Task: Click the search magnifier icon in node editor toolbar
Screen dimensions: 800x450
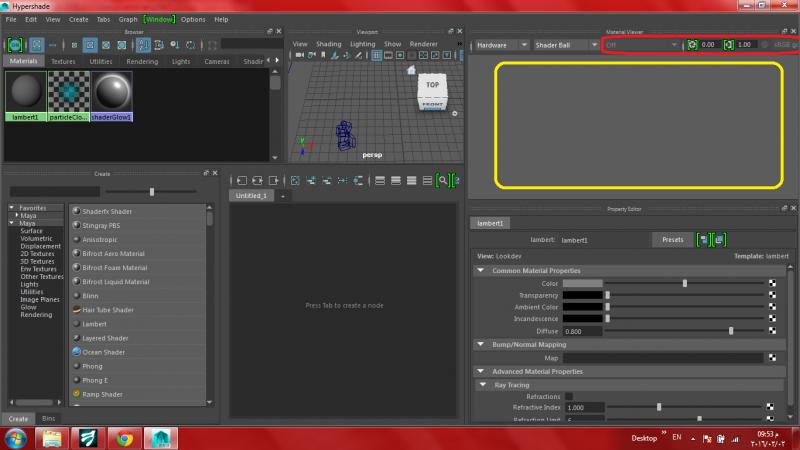Action: click(441, 180)
